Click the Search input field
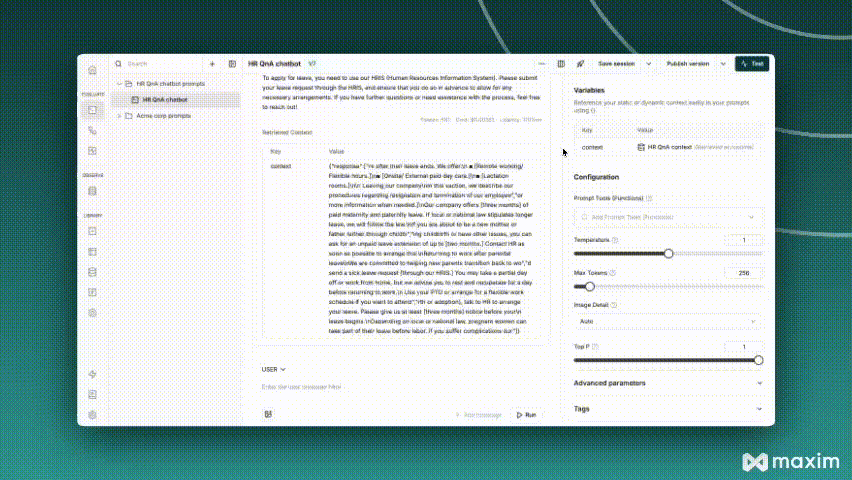852x480 pixels. click(x=163, y=64)
